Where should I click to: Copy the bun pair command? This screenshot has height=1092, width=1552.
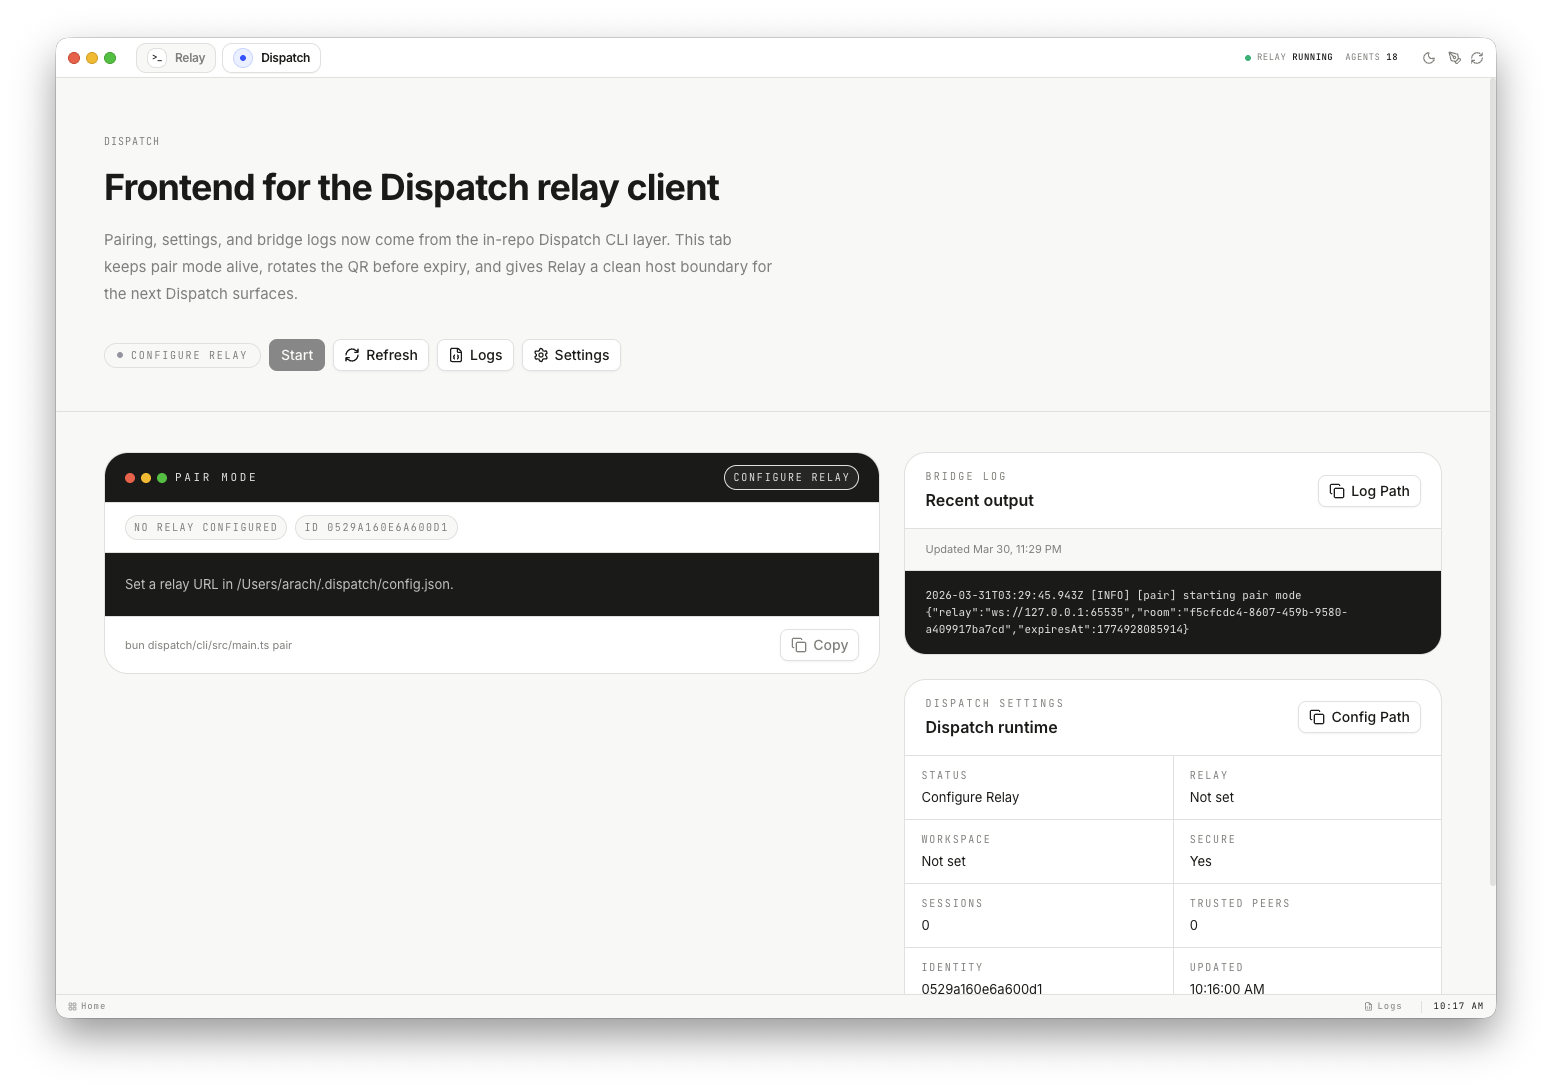coord(819,645)
